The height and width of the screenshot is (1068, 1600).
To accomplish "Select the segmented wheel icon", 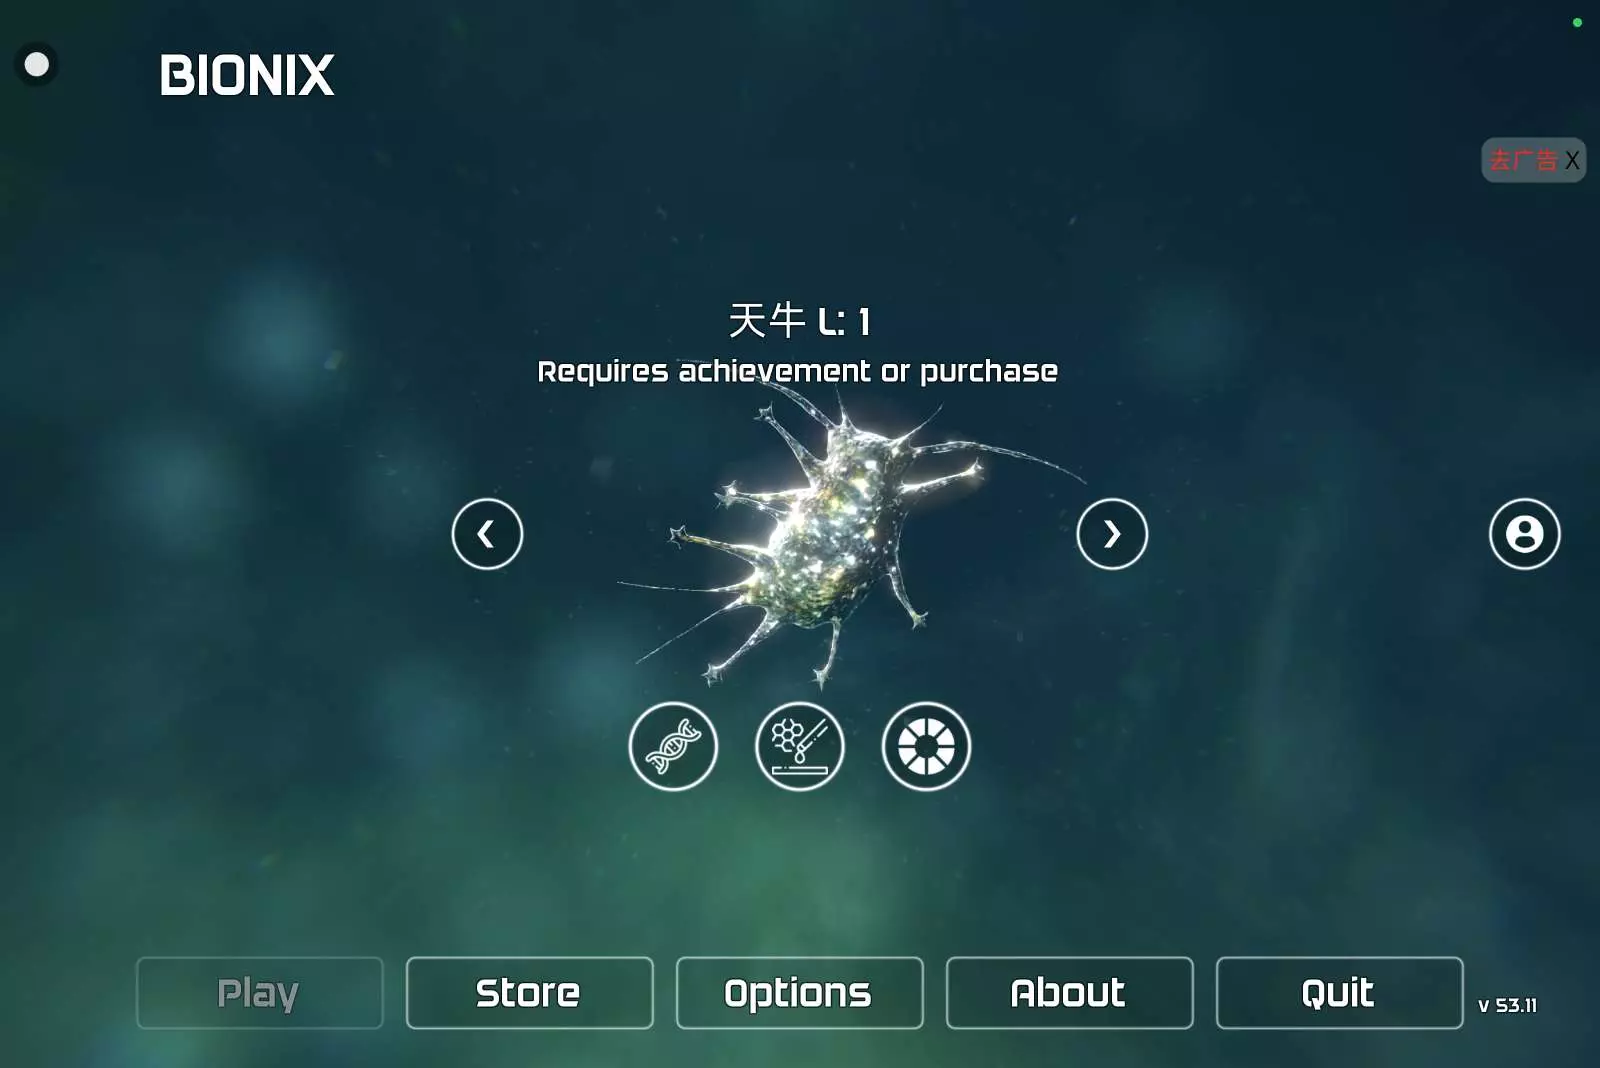I will 926,746.
